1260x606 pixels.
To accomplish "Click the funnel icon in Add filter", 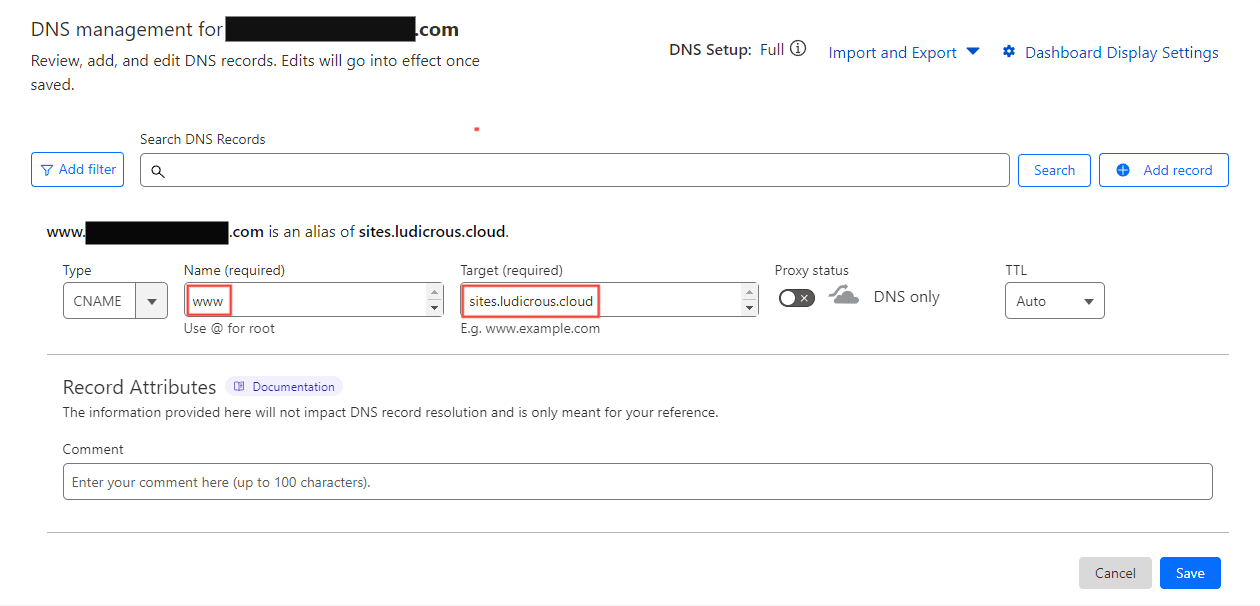I will [x=47, y=170].
